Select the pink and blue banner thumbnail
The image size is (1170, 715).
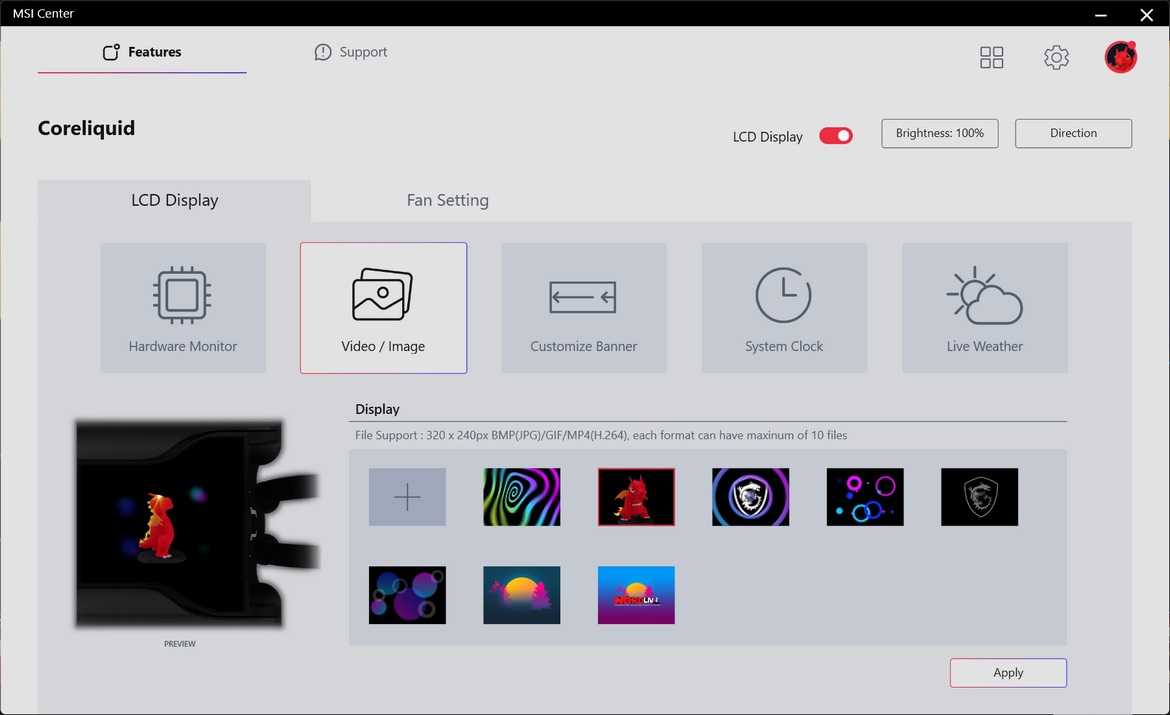coord(636,595)
